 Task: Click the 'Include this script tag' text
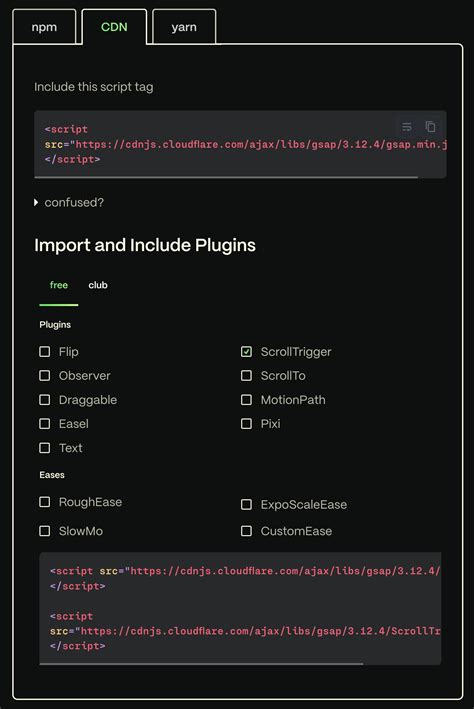tap(94, 87)
